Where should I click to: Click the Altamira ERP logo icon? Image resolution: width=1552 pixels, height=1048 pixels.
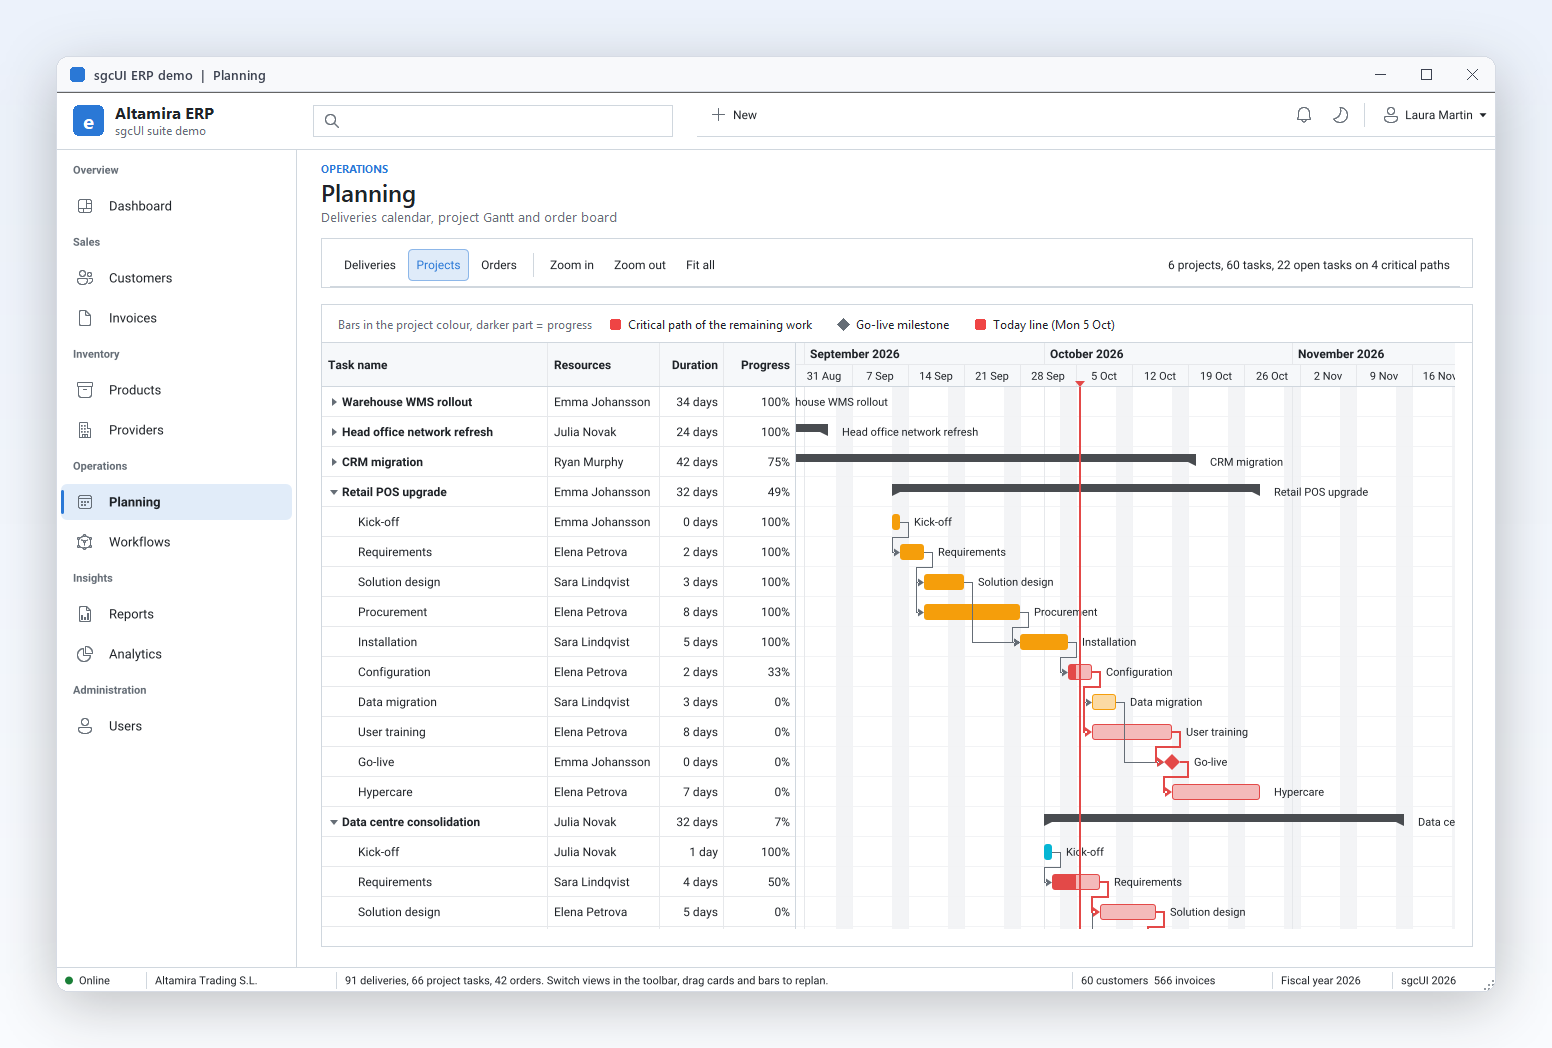coord(88,121)
